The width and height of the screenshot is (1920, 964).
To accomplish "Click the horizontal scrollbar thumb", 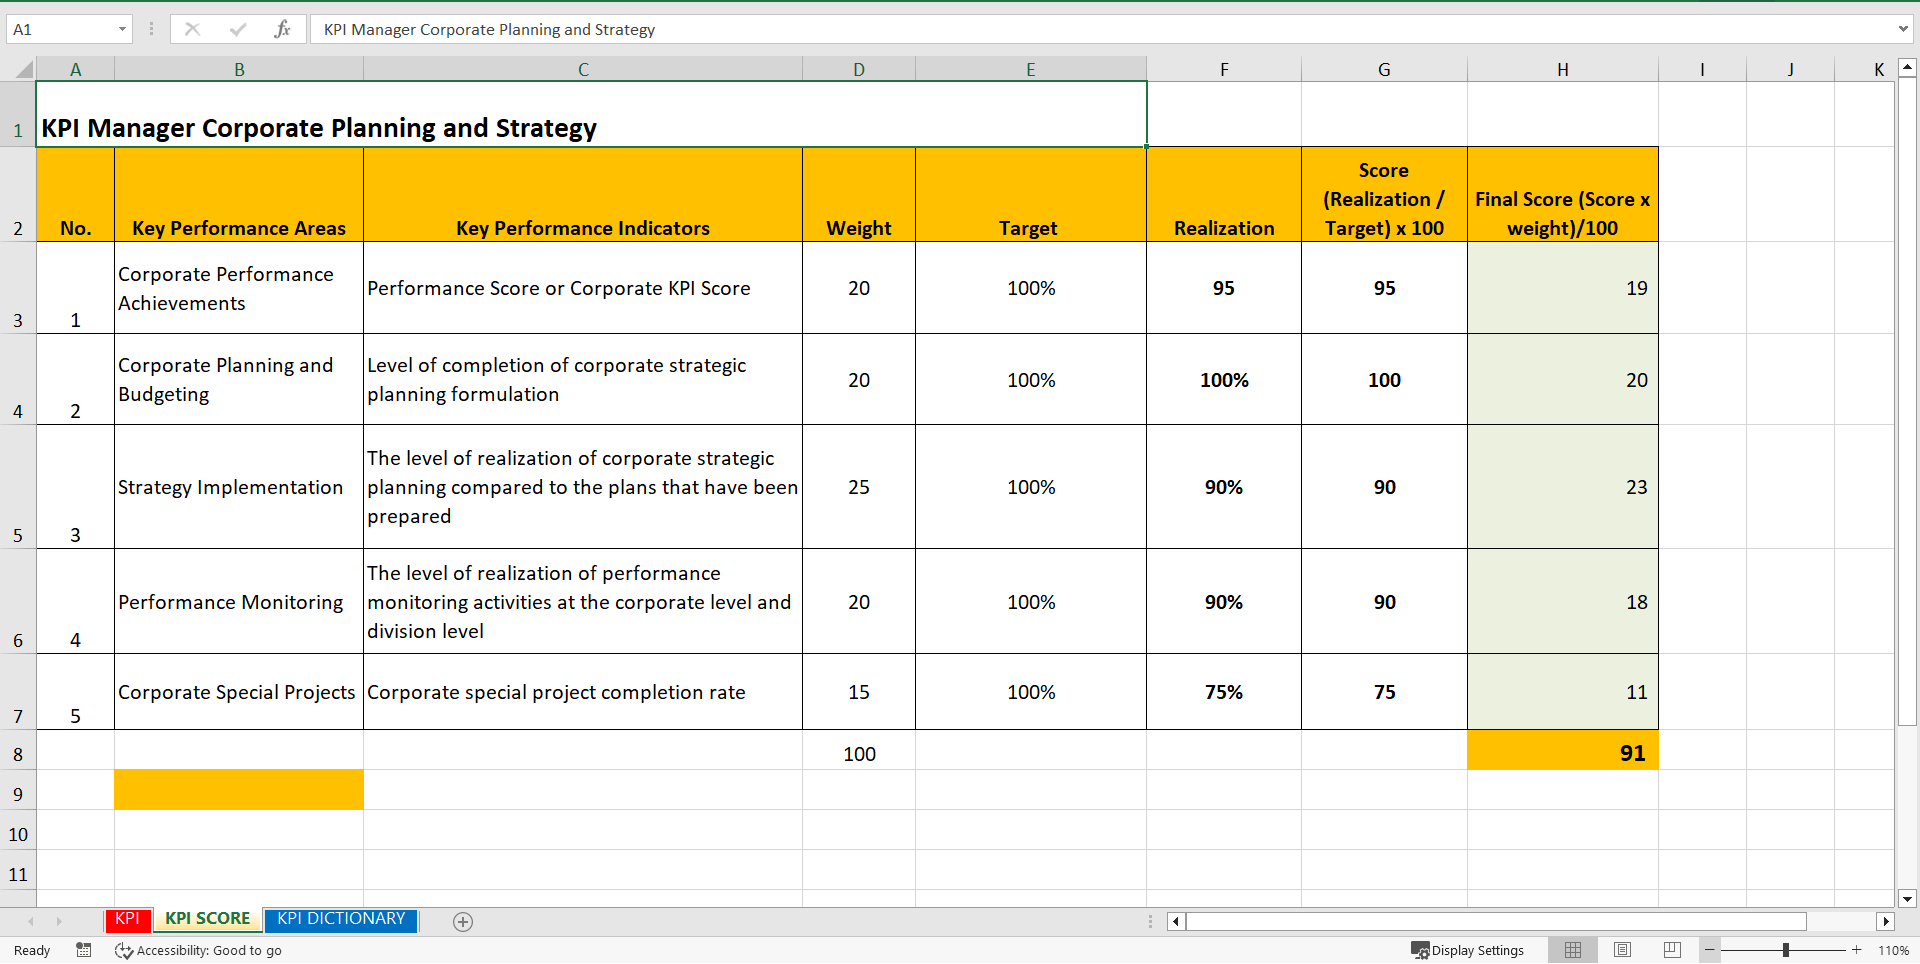I will (1496, 921).
